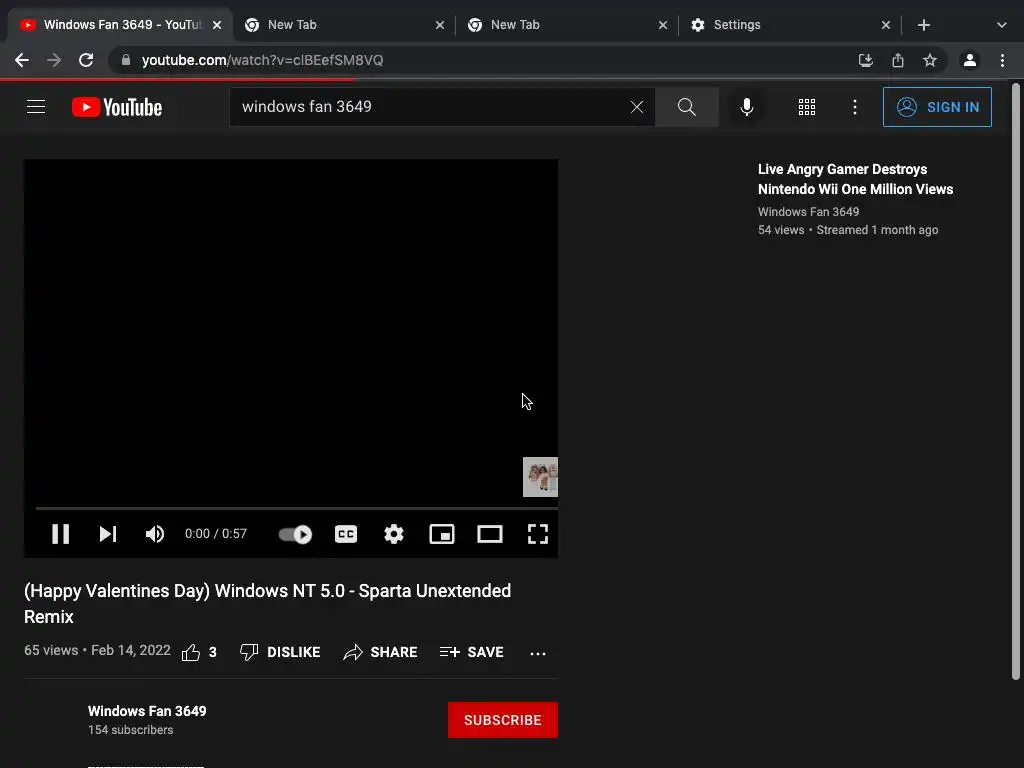Click the video title text

(268, 603)
